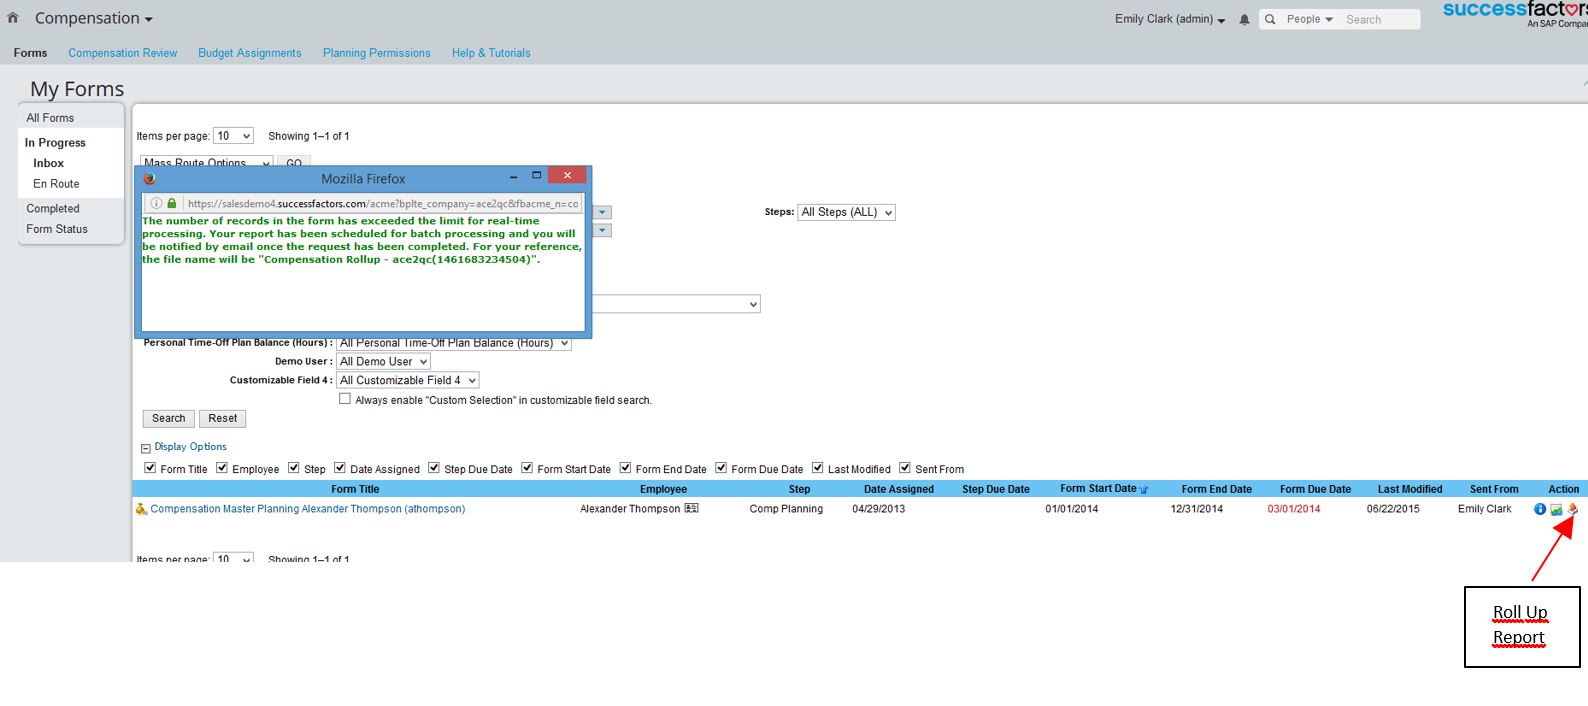Show site info in the Firefox popup
The image size is (1588, 706).
[156, 203]
